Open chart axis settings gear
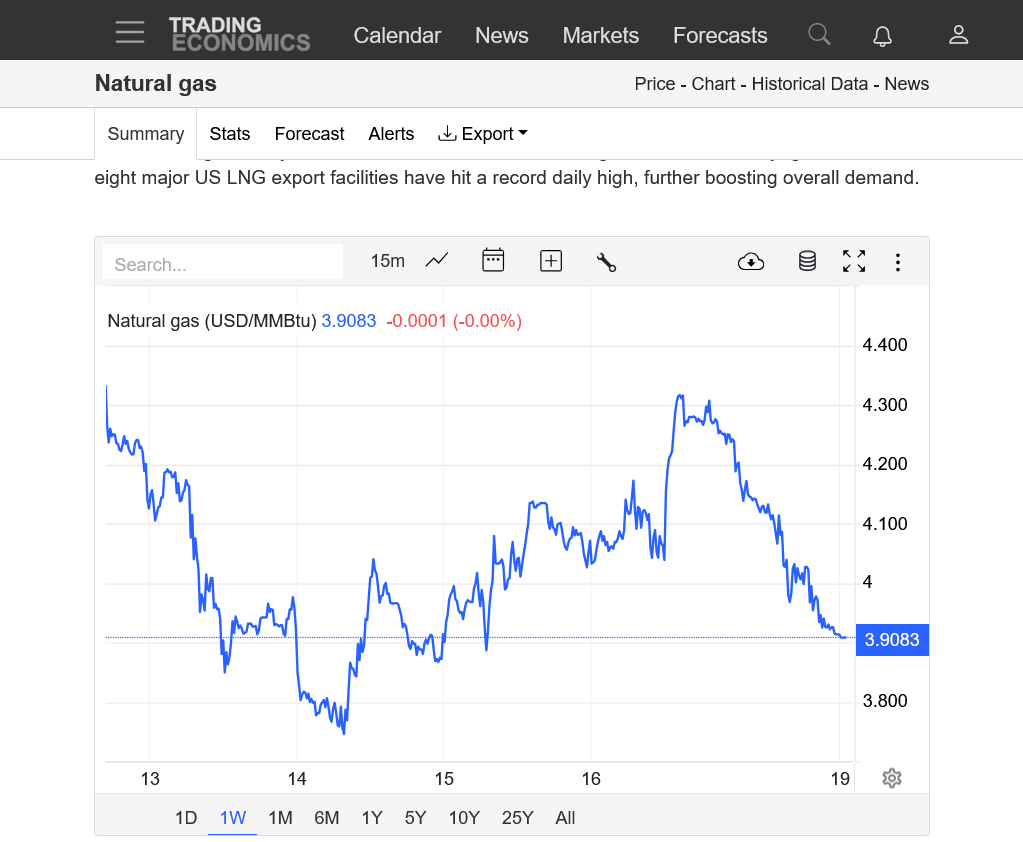 892,778
